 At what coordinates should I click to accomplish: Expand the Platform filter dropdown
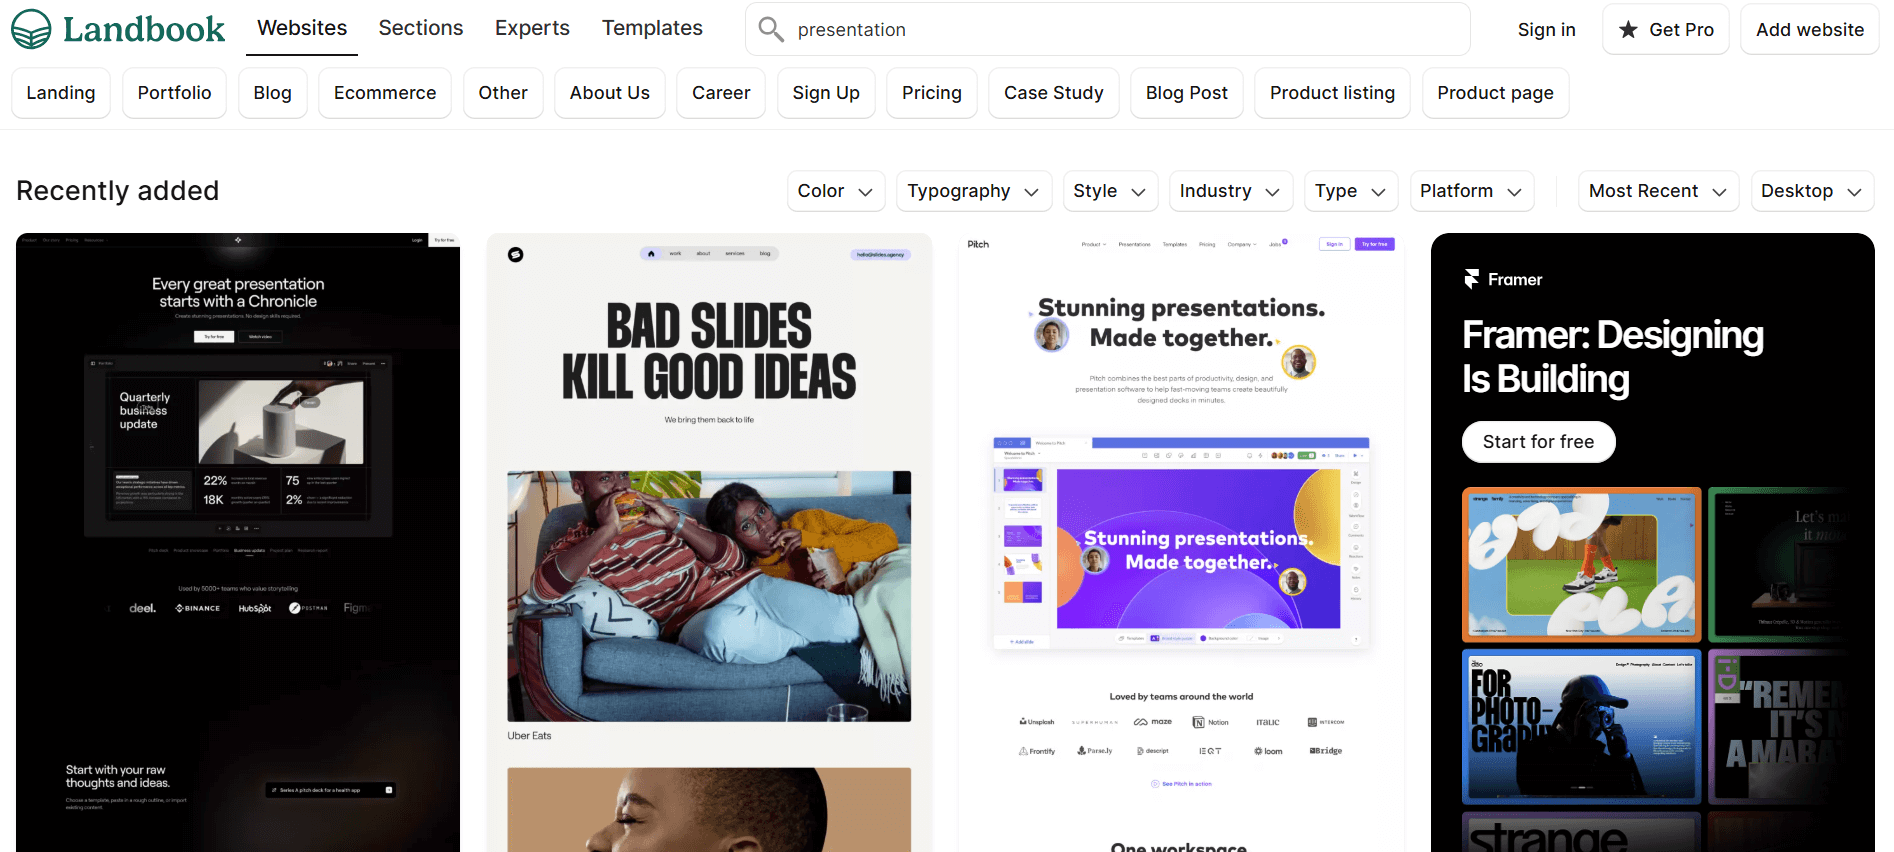point(1472,191)
